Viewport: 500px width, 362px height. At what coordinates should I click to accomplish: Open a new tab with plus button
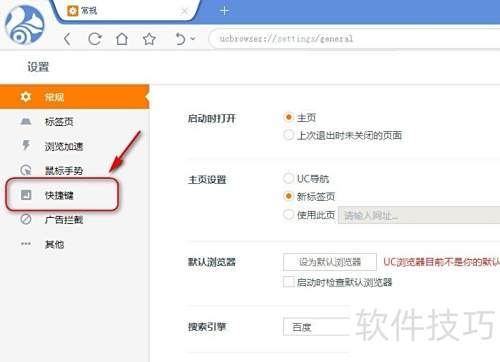[224, 11]
